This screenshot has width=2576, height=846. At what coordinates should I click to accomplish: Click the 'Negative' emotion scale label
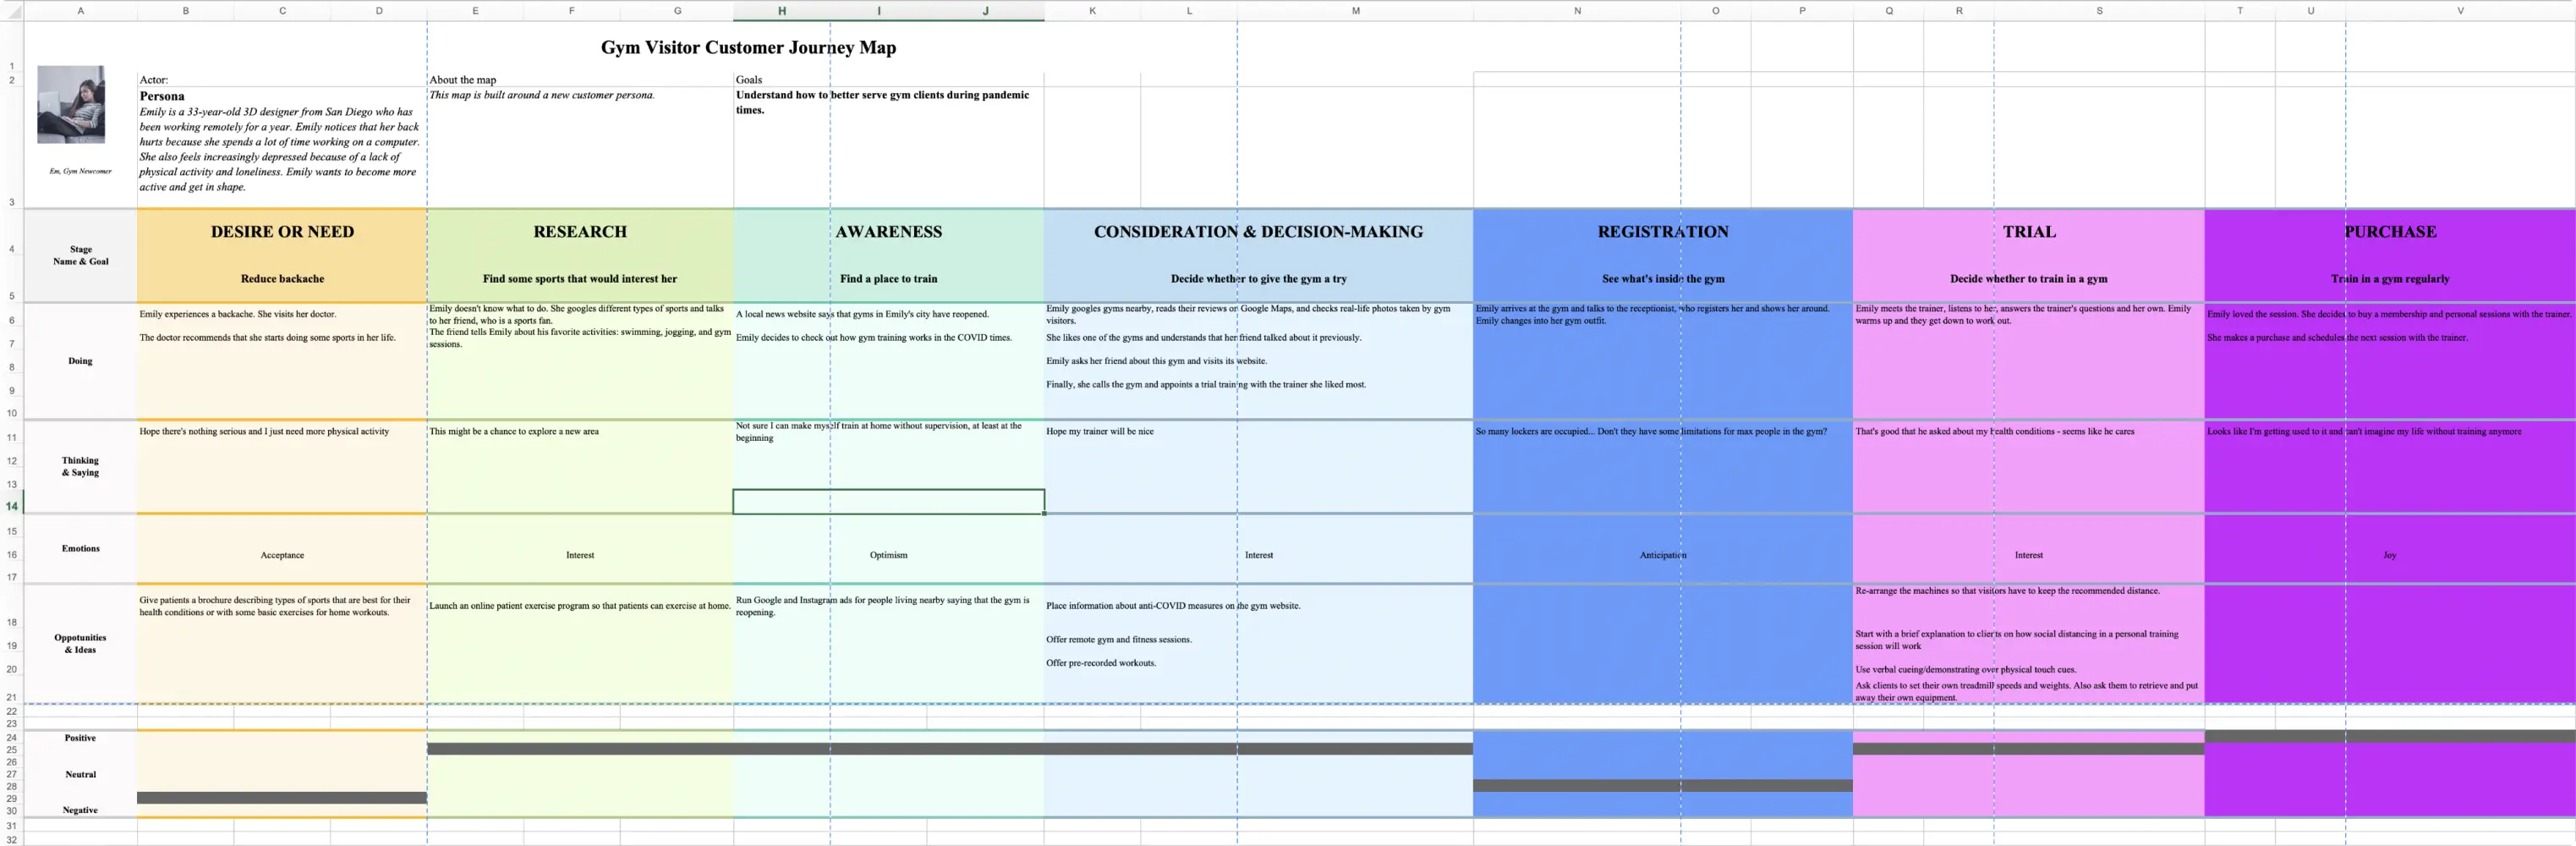pos(80,810)
